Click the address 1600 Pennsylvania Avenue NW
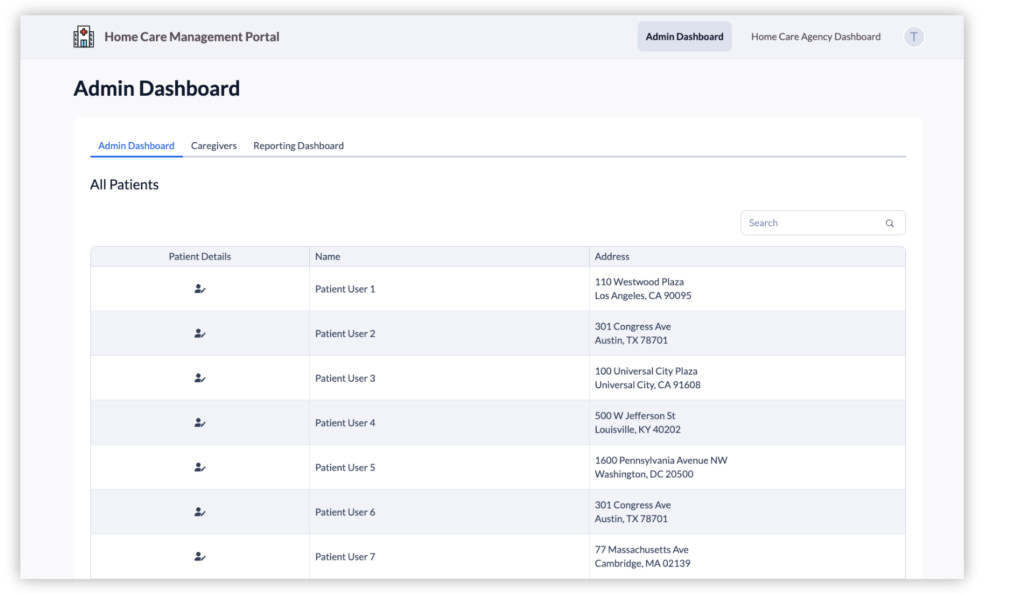The image size is (1024, 594). pyautogui.click(x=661, y=460)
